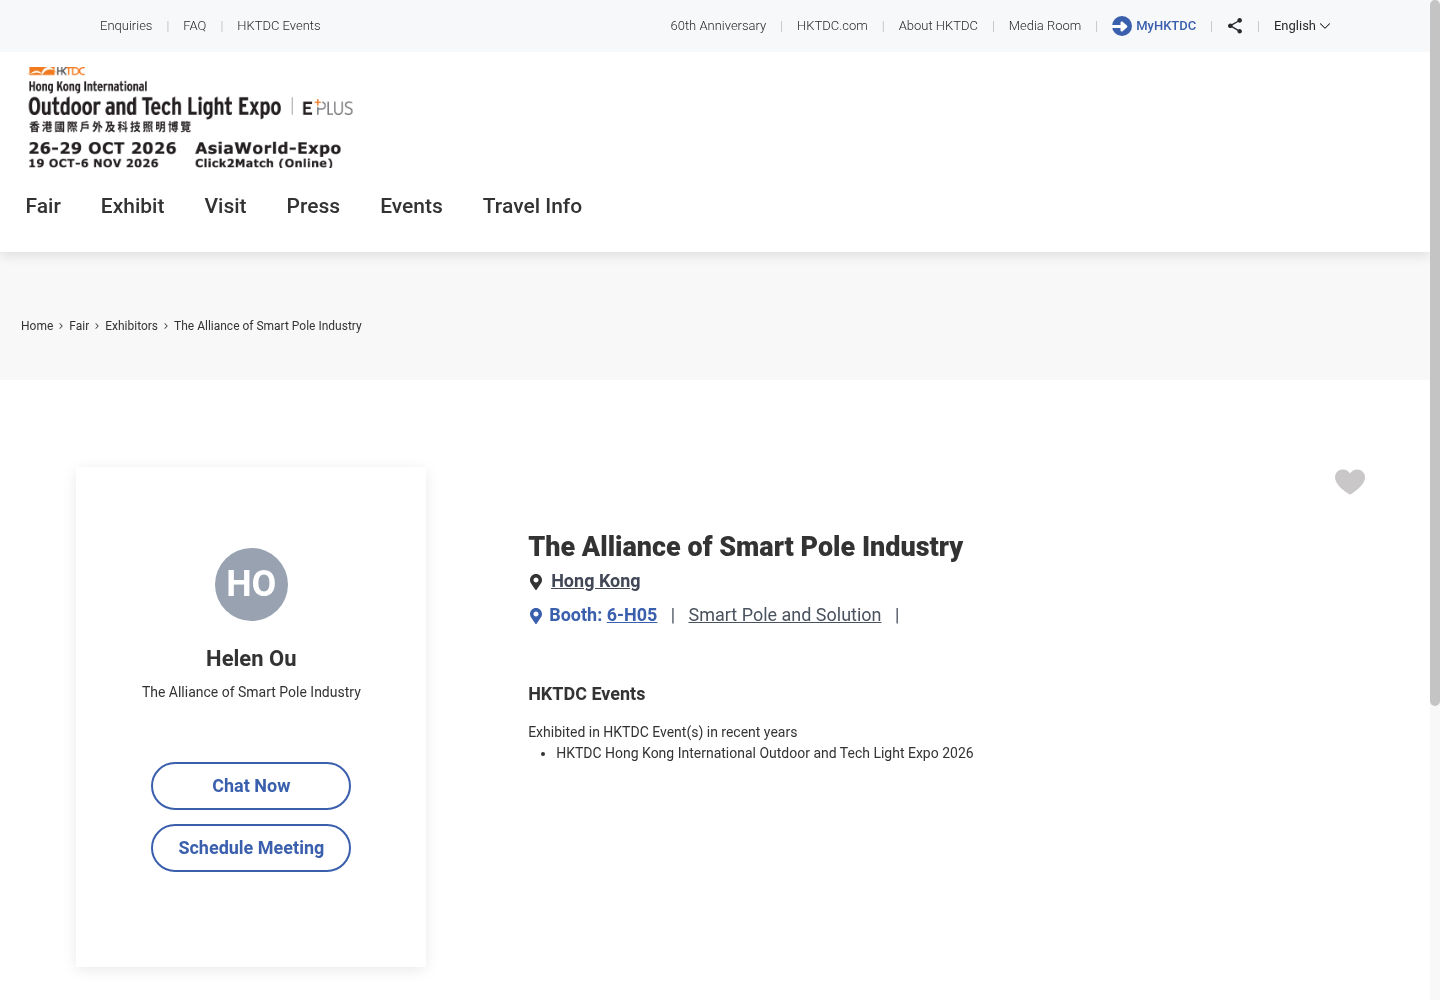The width and height of the screenshot is (1440, 1000).
Task: Click the Outdoor and Tech Light Expo logo
Action: (x=190, y=118)
